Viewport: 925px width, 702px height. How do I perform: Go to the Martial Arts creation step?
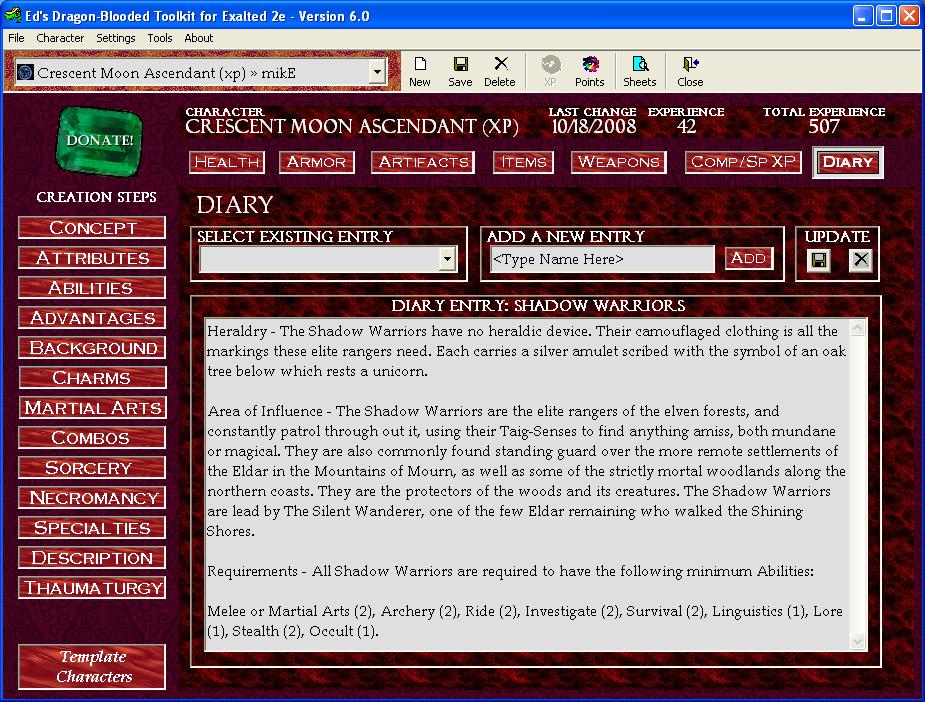click(92, 408)
